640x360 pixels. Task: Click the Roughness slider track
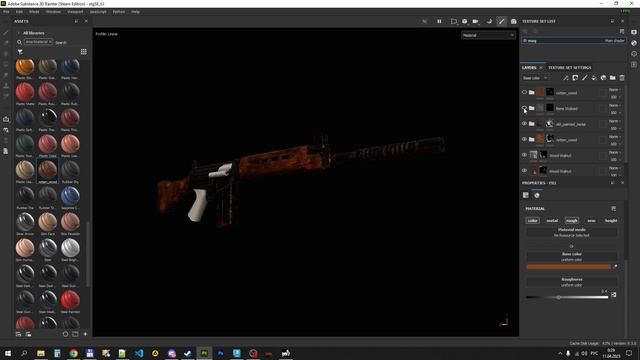point(567,297)
